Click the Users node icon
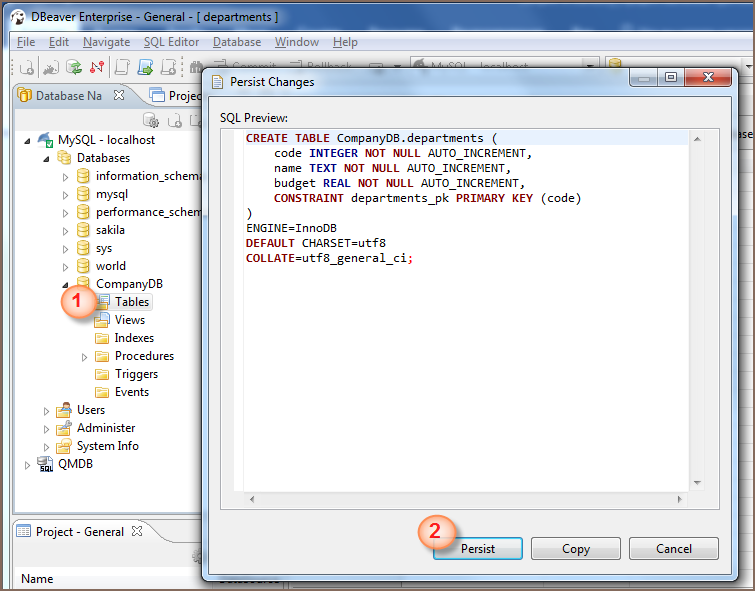Image resolution: width=755 pixels, height=591 pixels. [64, 410]
